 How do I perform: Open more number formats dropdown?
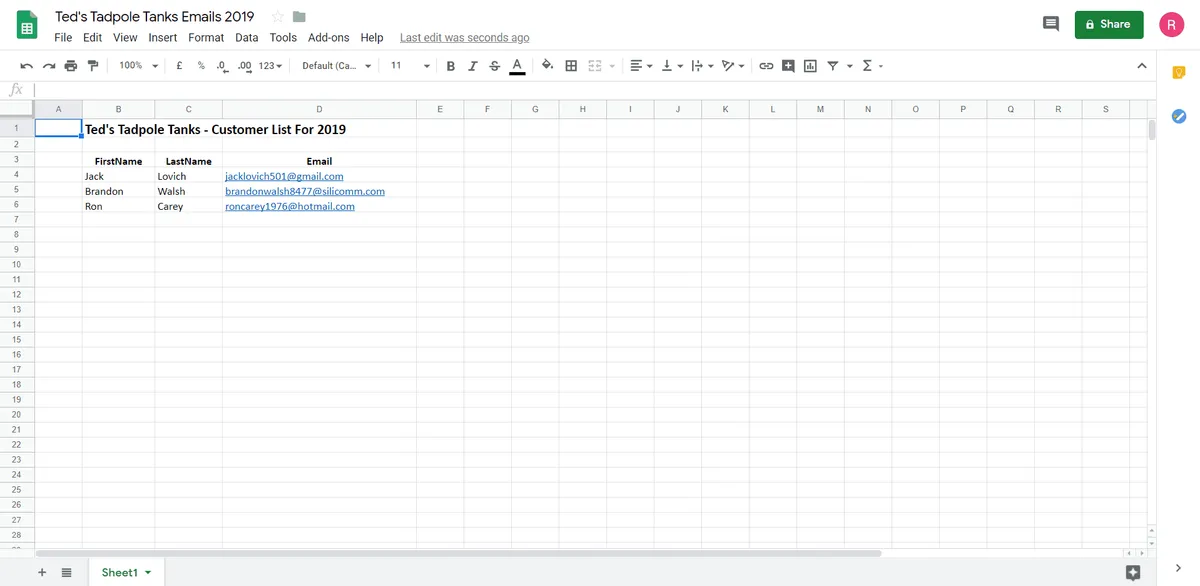tap(270, 66)
